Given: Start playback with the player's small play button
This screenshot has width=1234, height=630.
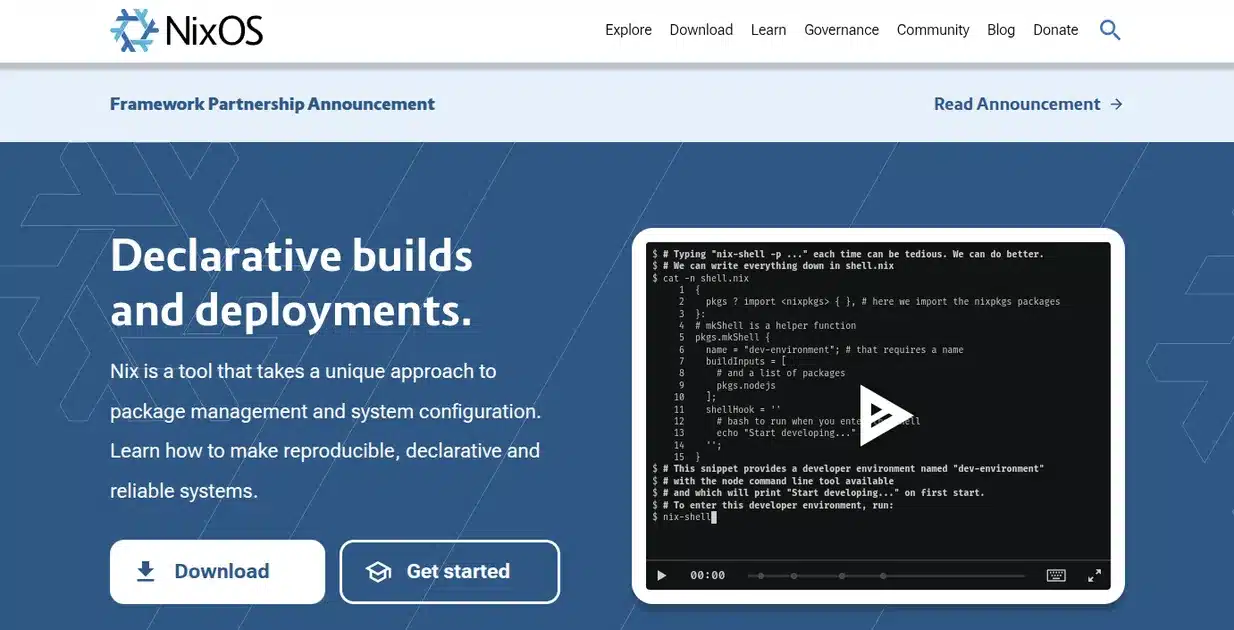Looking at the screenshot, I should pos(661,575).
